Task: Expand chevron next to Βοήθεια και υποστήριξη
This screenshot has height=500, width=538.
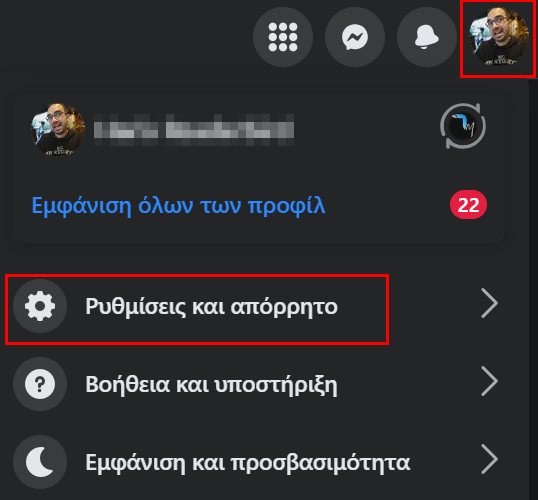Action: tap(490, 381)
